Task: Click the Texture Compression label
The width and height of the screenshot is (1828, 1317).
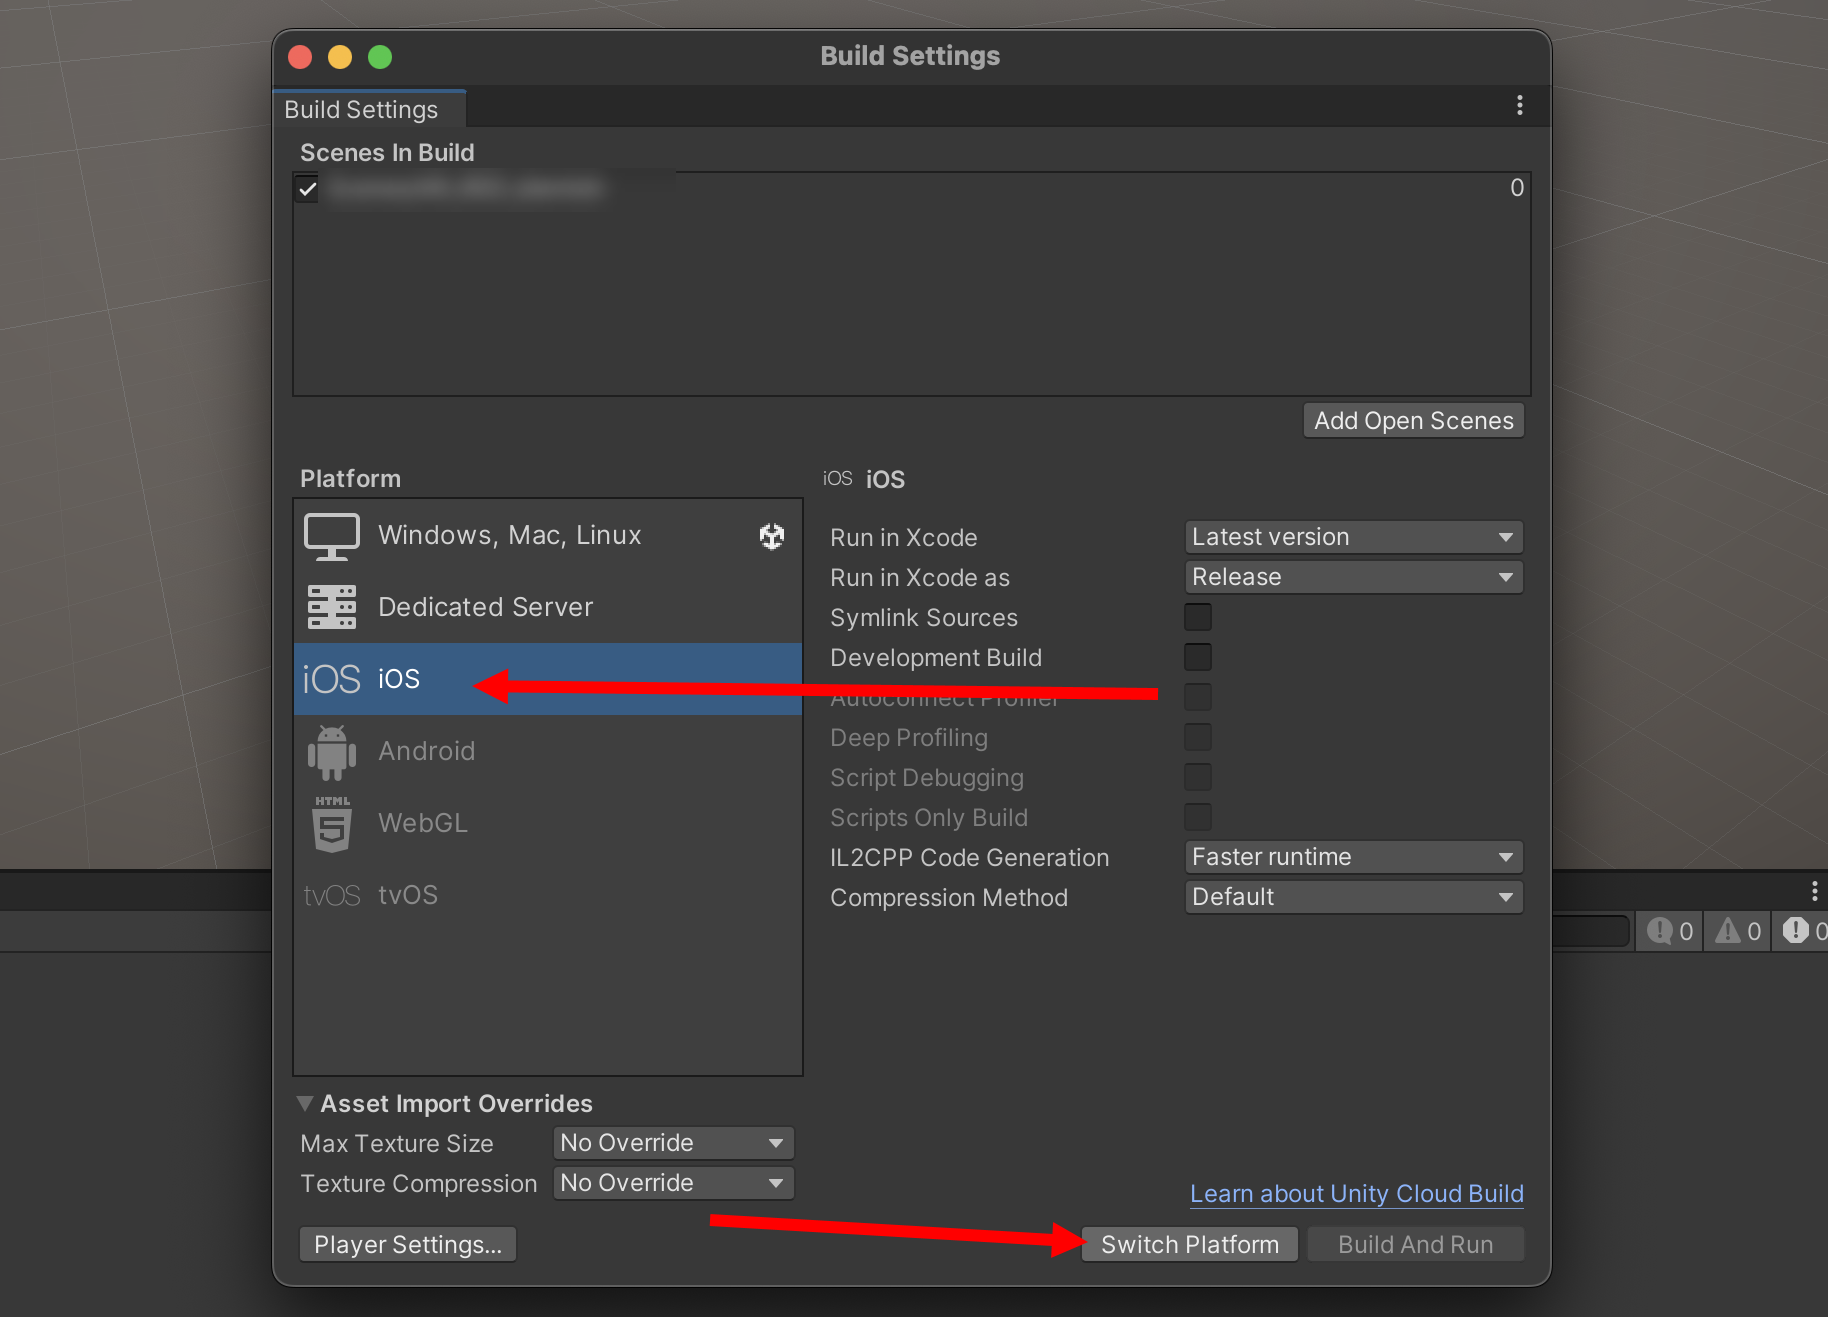Action: click(x=419, y=1184)
